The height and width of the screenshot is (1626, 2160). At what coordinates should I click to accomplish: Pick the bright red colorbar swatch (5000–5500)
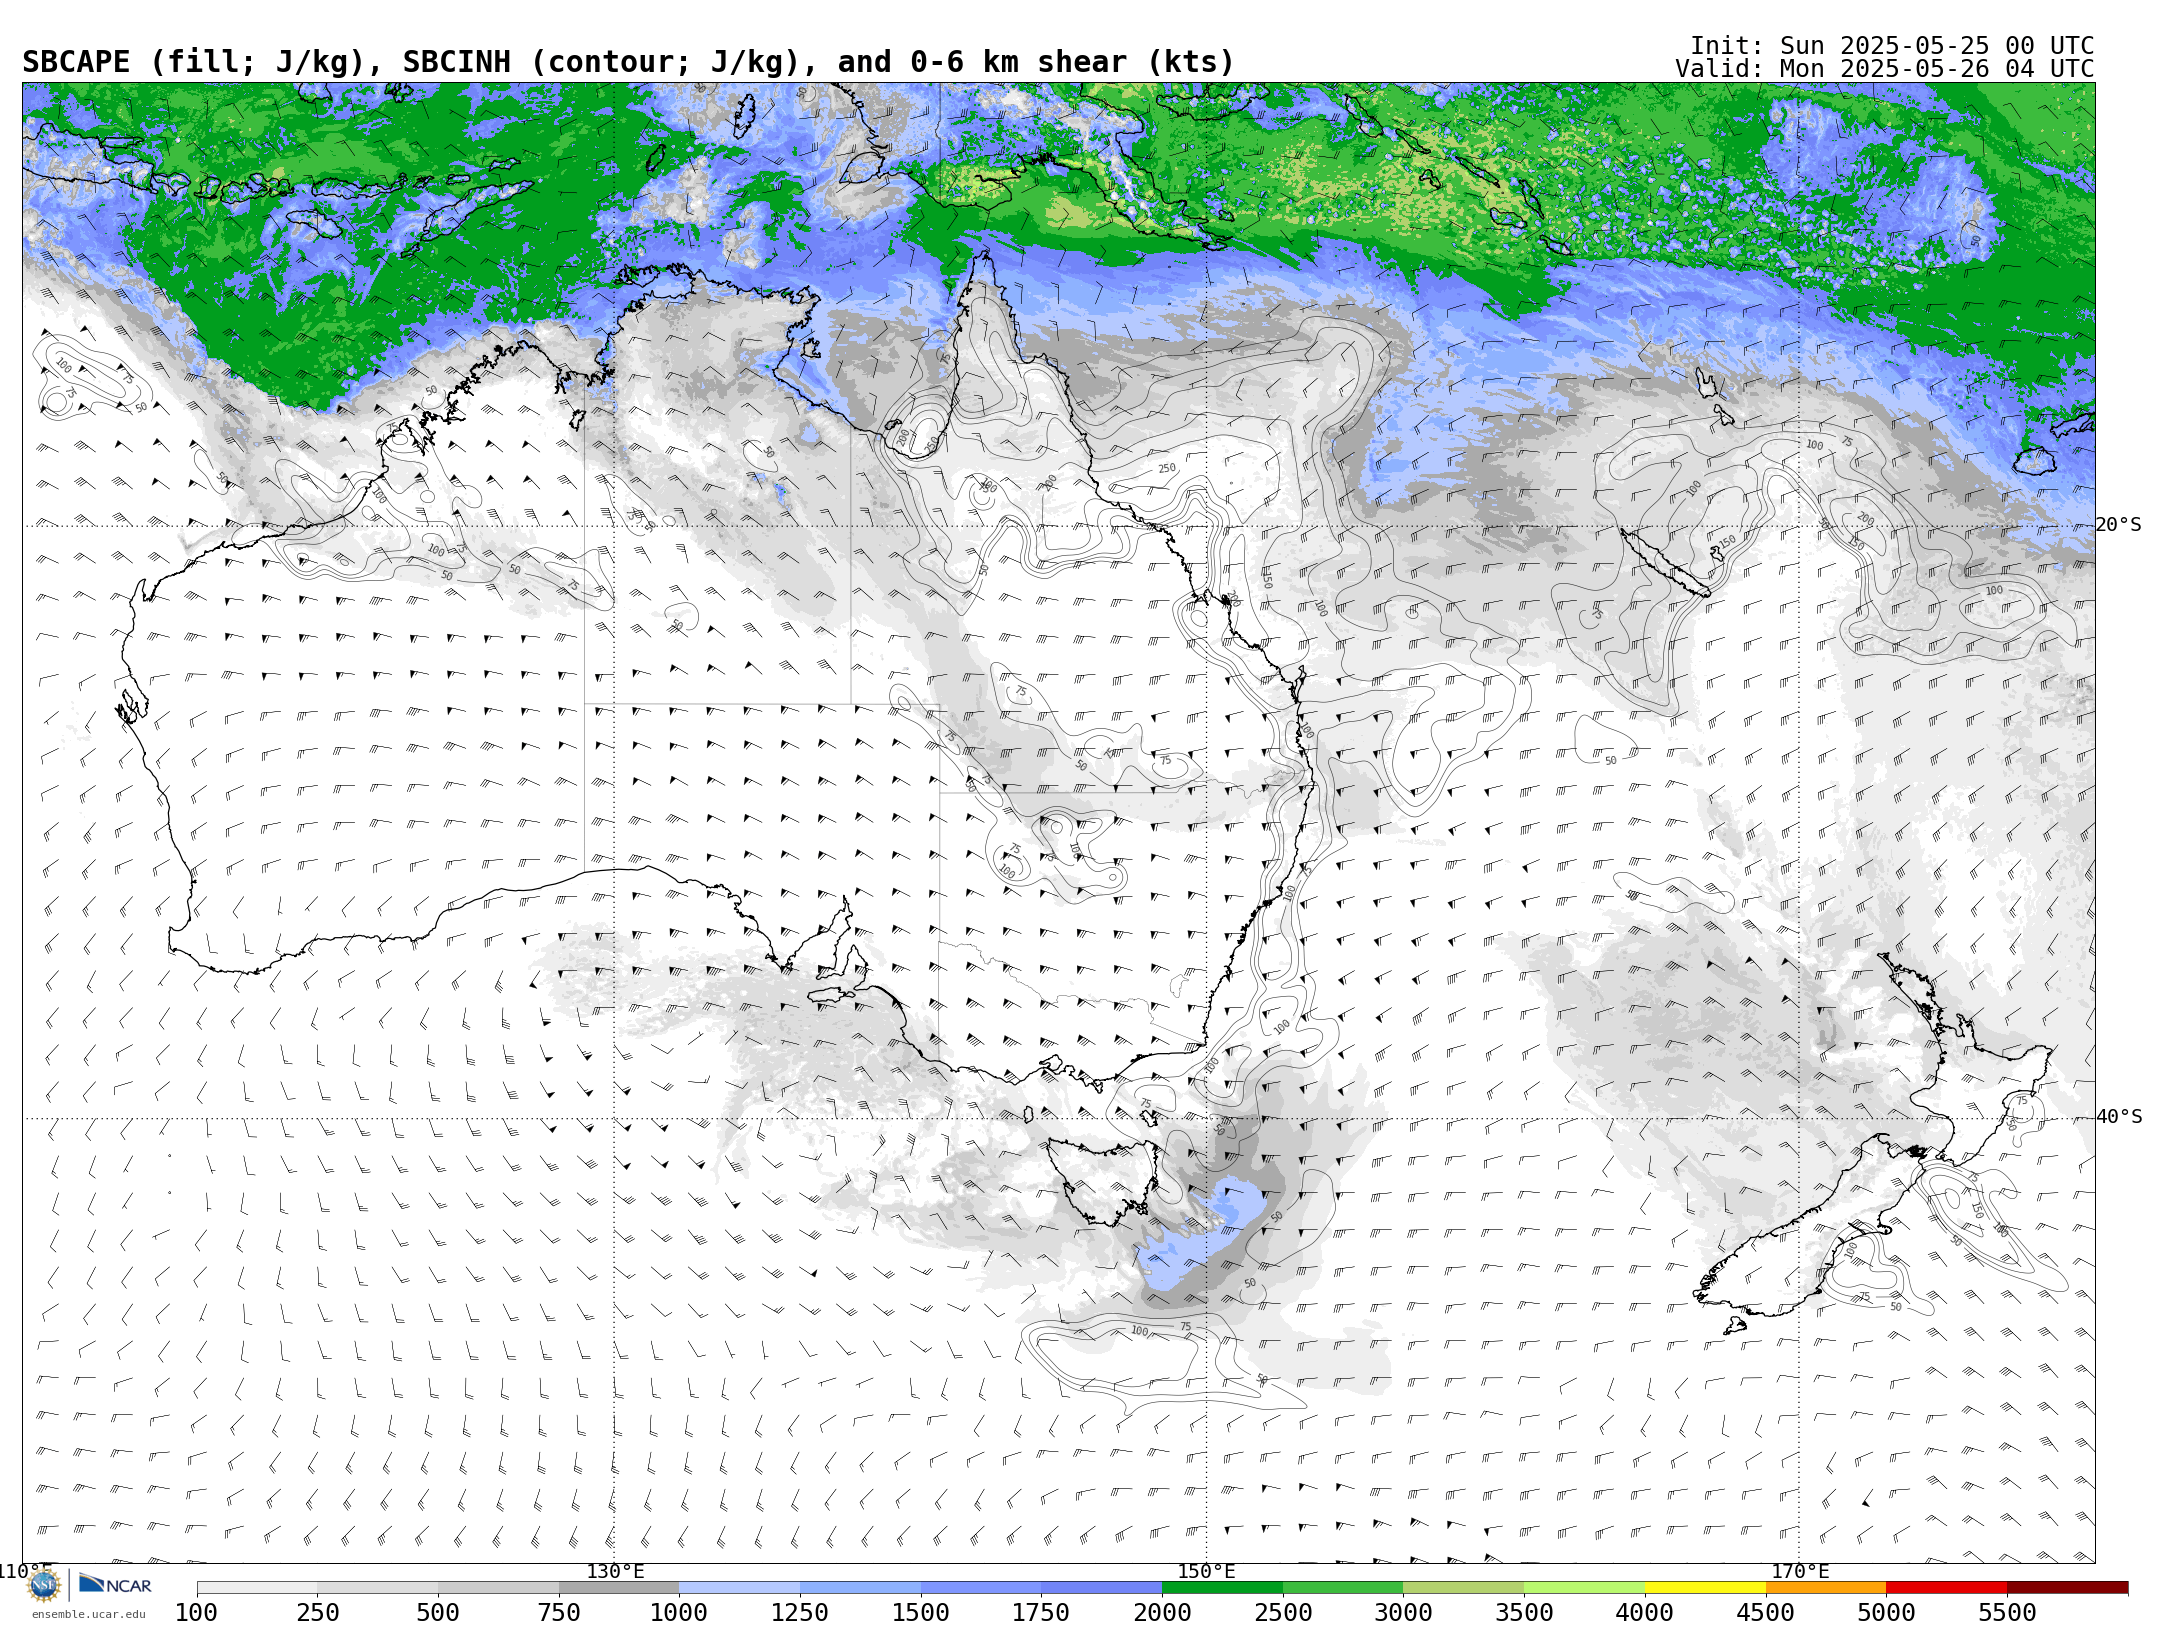coord(1947,1588)
